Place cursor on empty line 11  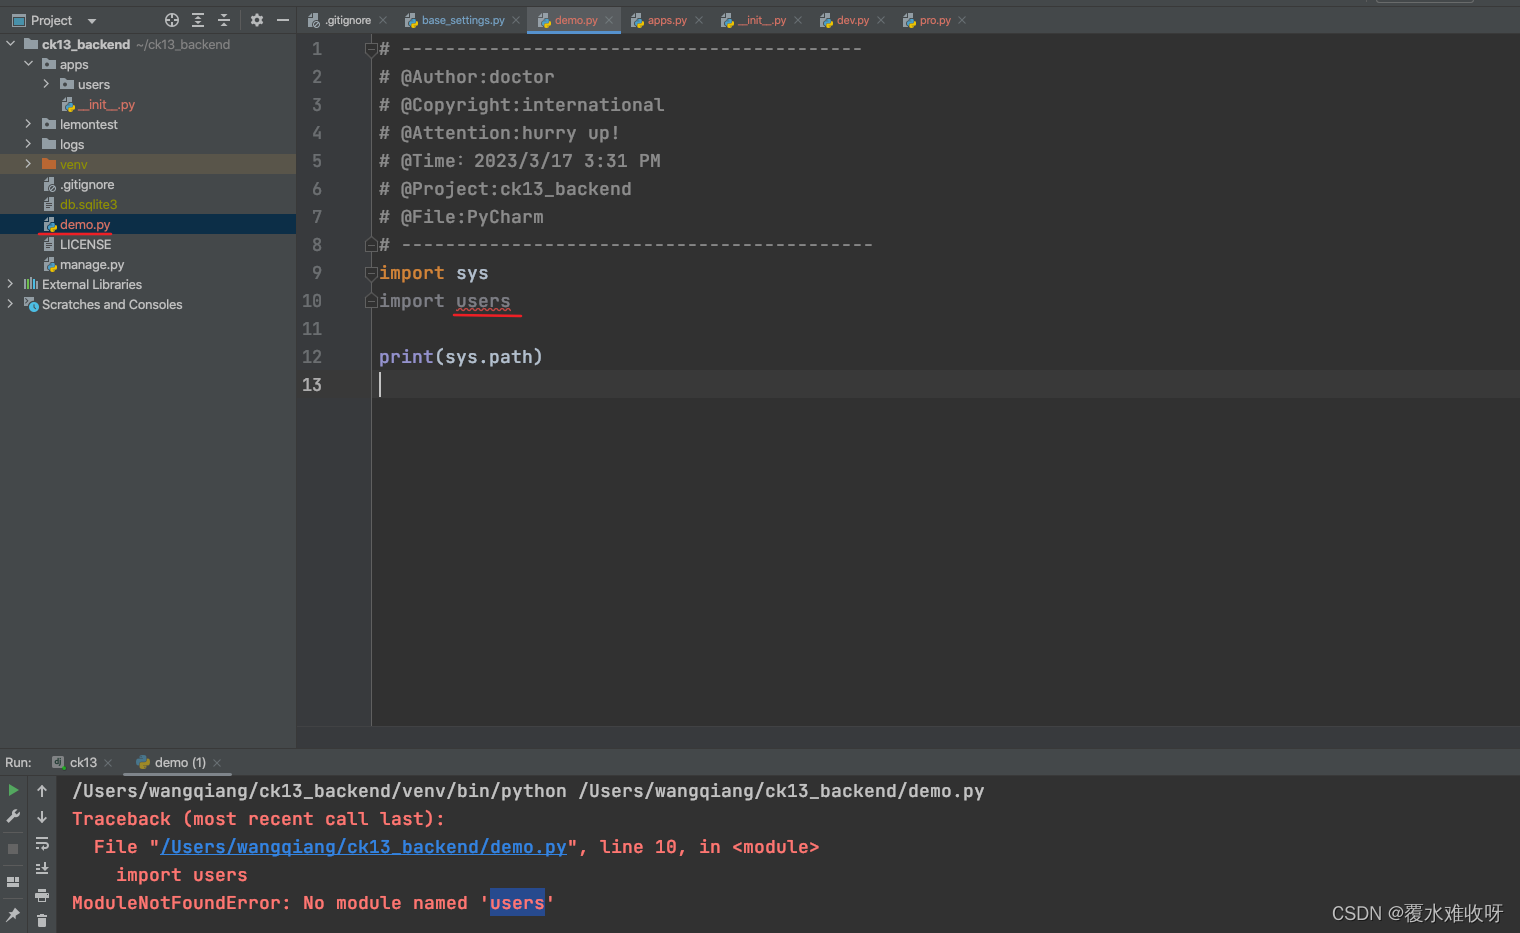point(945,329)
